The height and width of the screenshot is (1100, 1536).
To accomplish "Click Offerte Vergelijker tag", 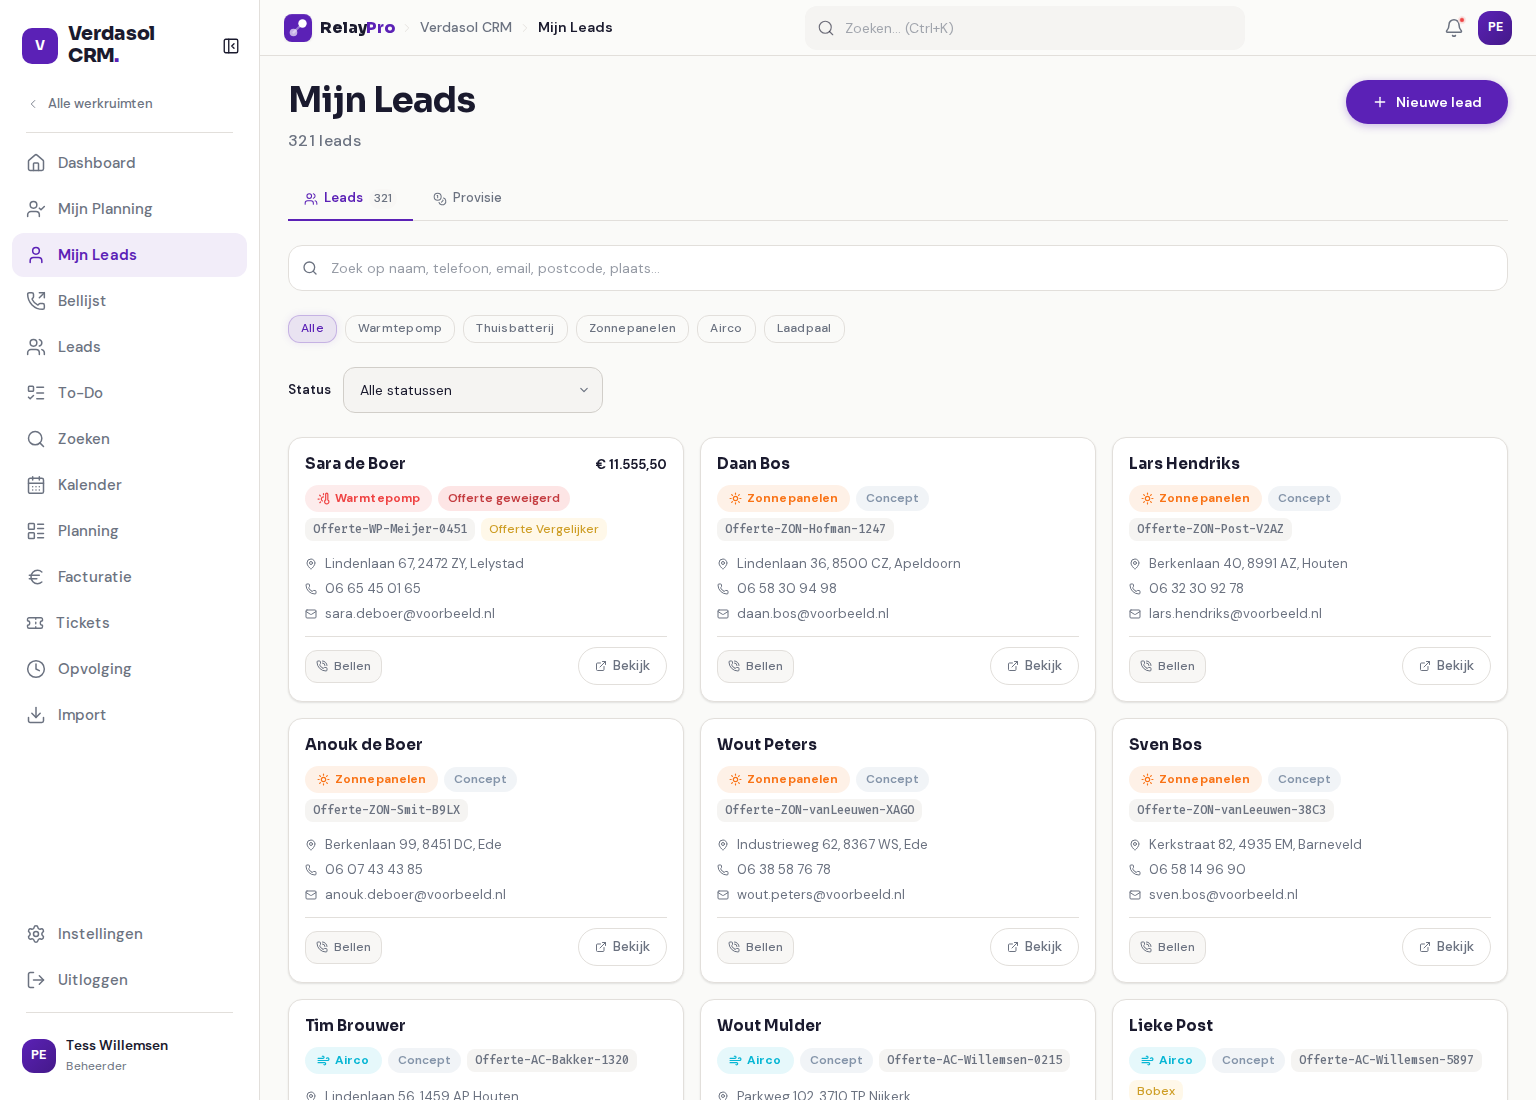I will coord(544,530).
